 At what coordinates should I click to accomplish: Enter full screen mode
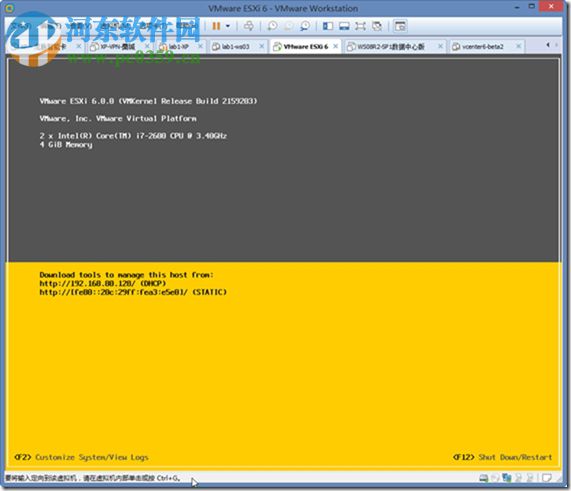click(x=360, y=26)
